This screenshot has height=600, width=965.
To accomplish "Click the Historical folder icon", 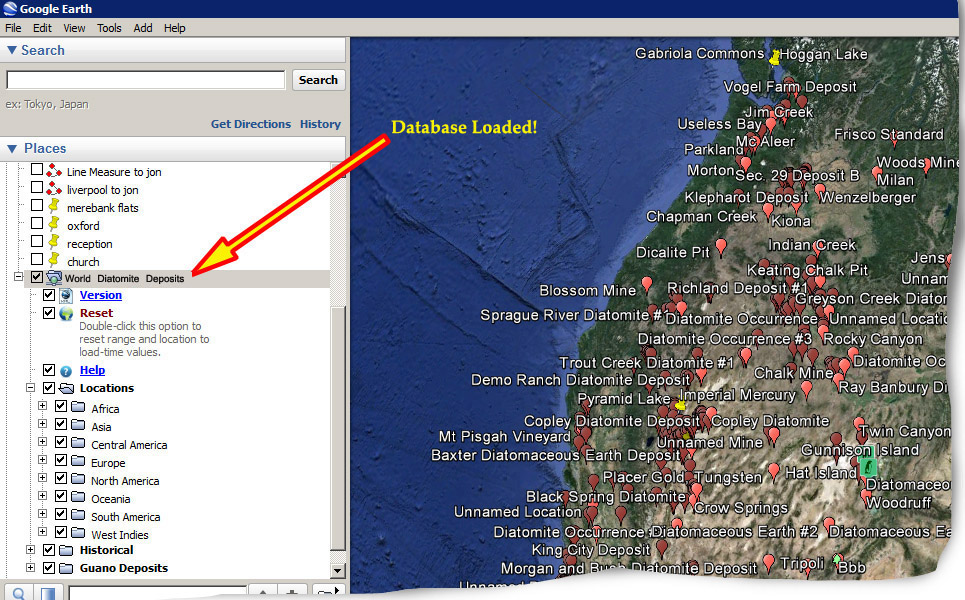I will click(x=66, y=550).
